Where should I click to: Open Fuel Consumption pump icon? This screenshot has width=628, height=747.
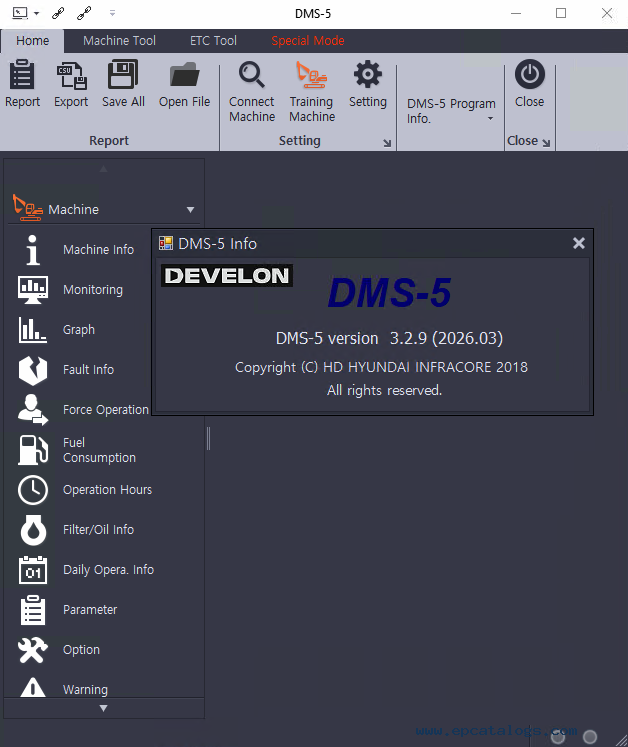(32, 450)
